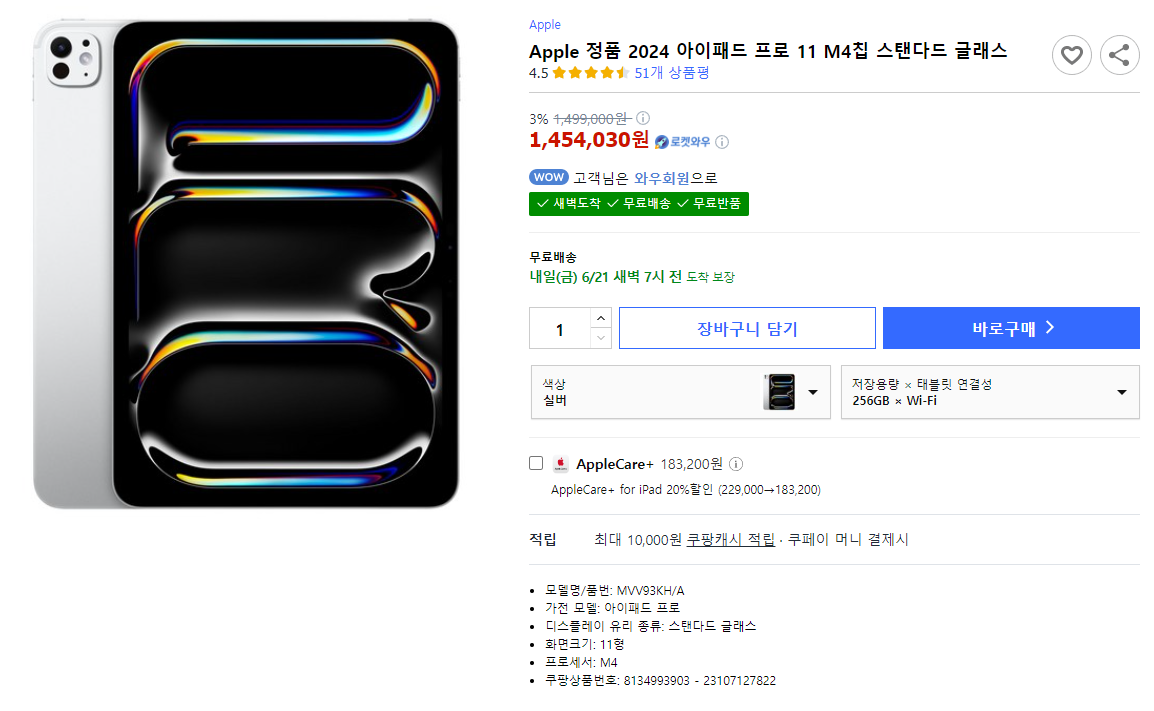This screenshot has width=1154, height=711.
Task: Click the 장바구니 담기 button
Action: 747,328
